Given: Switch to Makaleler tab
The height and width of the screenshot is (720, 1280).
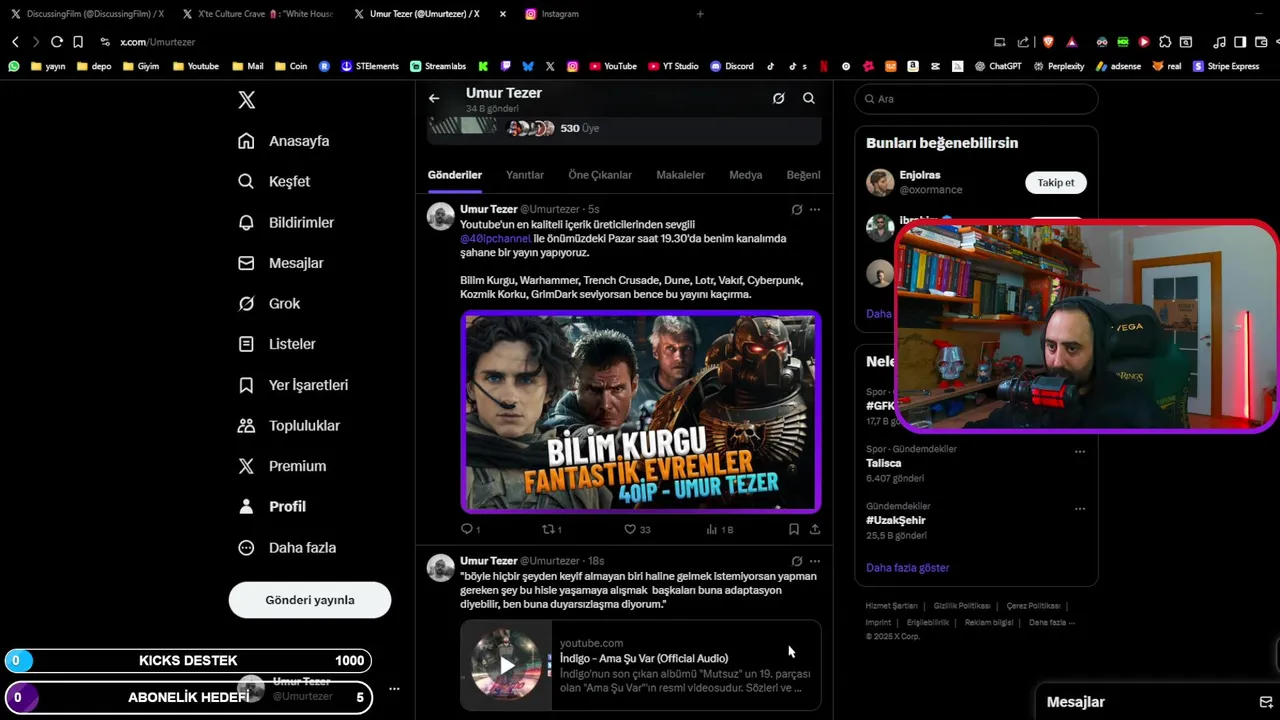Looking at the screenshot, I should click(x=680, y=175).
